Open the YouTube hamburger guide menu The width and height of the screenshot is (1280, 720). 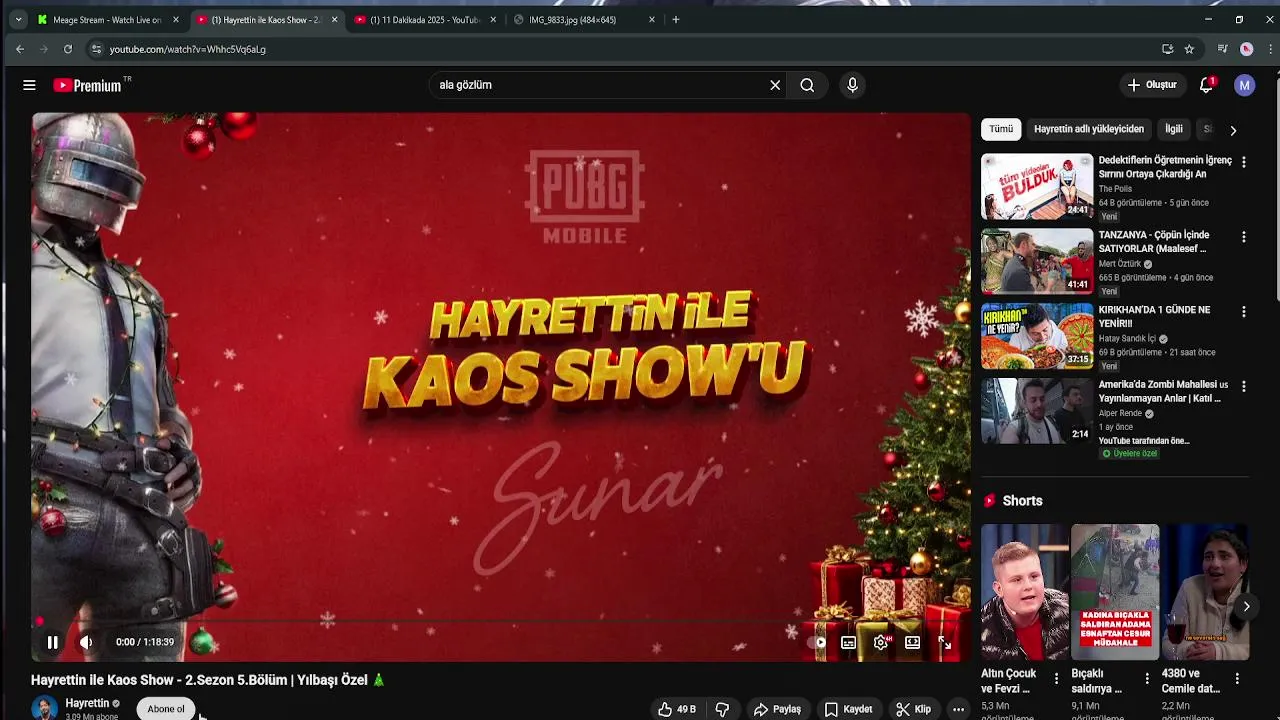tap(29, 85)
